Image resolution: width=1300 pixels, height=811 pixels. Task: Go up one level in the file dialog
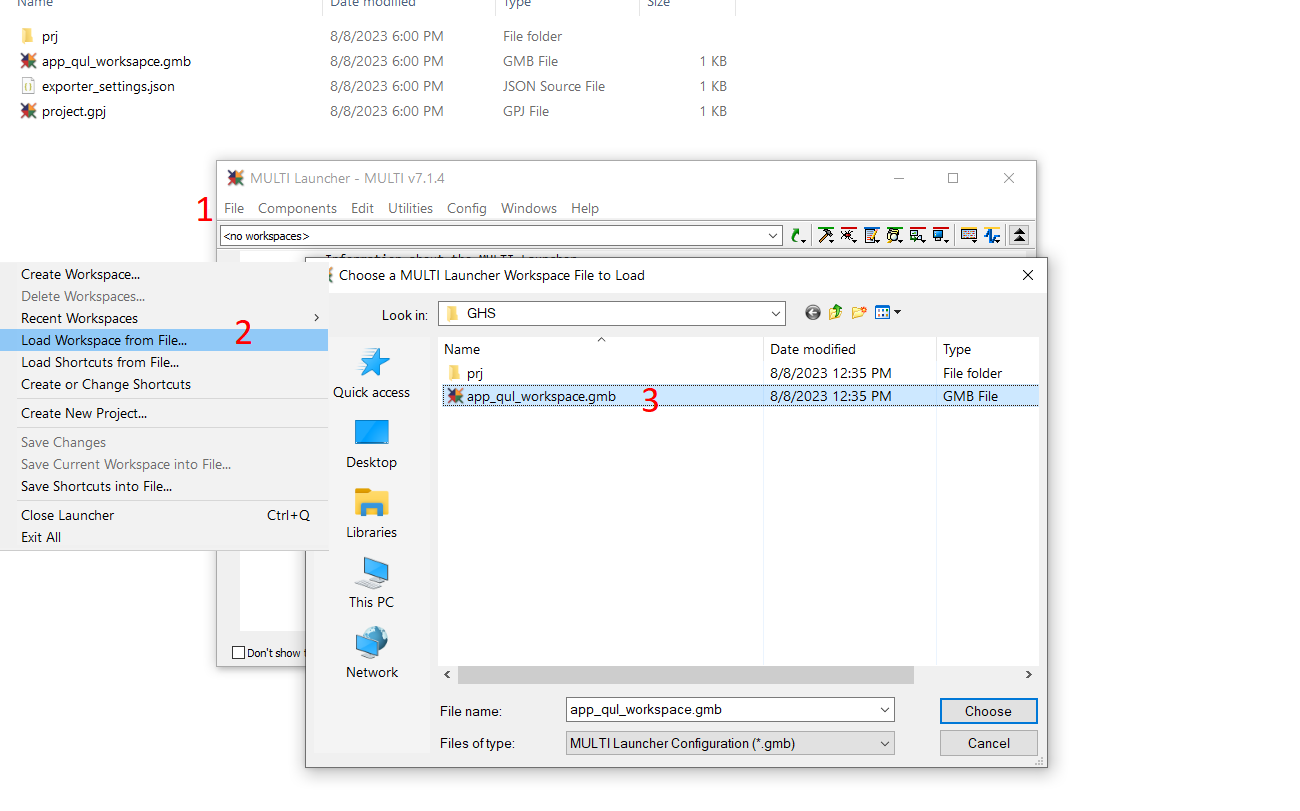pos(835,312)
